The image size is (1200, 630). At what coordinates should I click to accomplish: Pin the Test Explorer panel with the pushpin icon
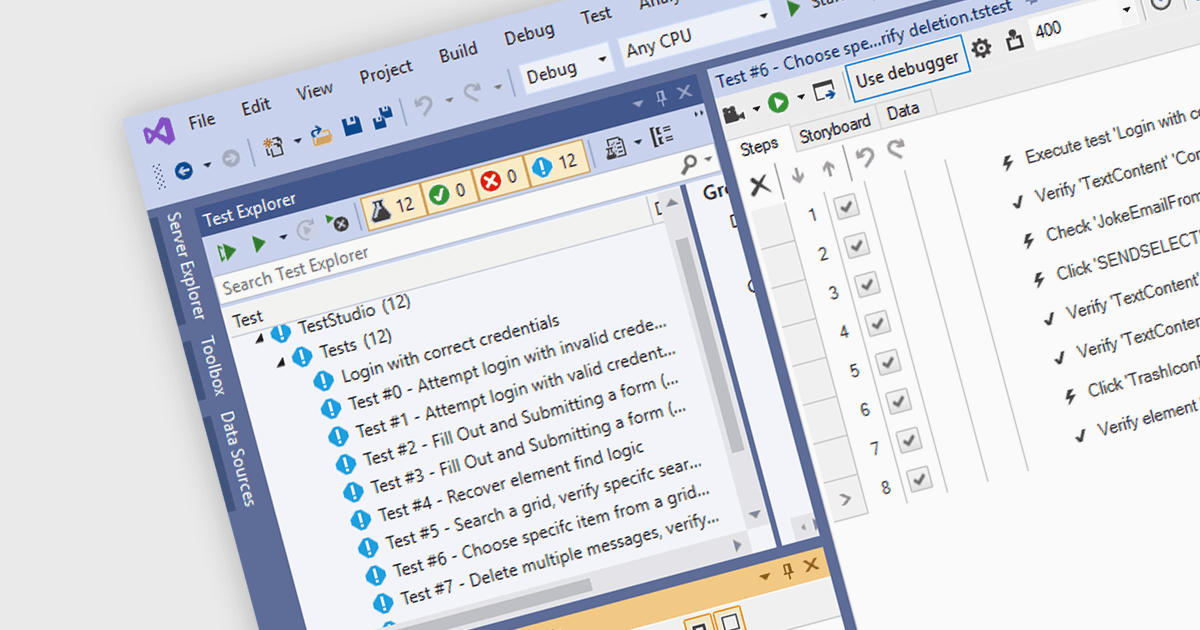(x=660, y=97)
